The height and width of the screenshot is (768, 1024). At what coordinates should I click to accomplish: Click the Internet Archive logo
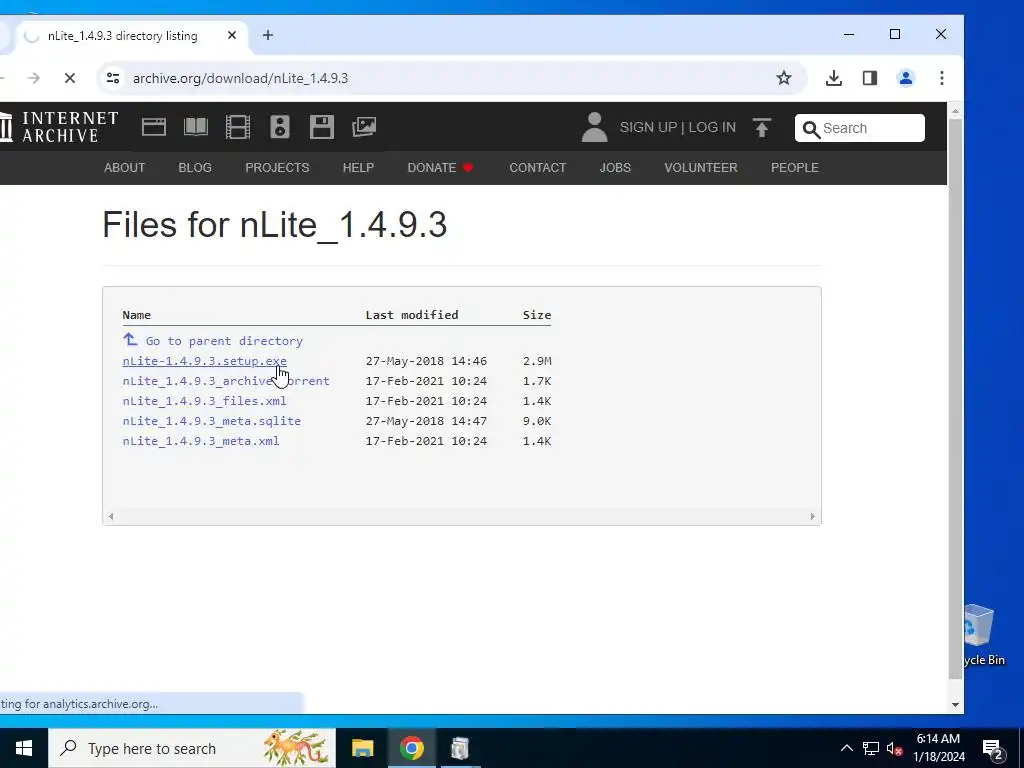coord(59,127)
